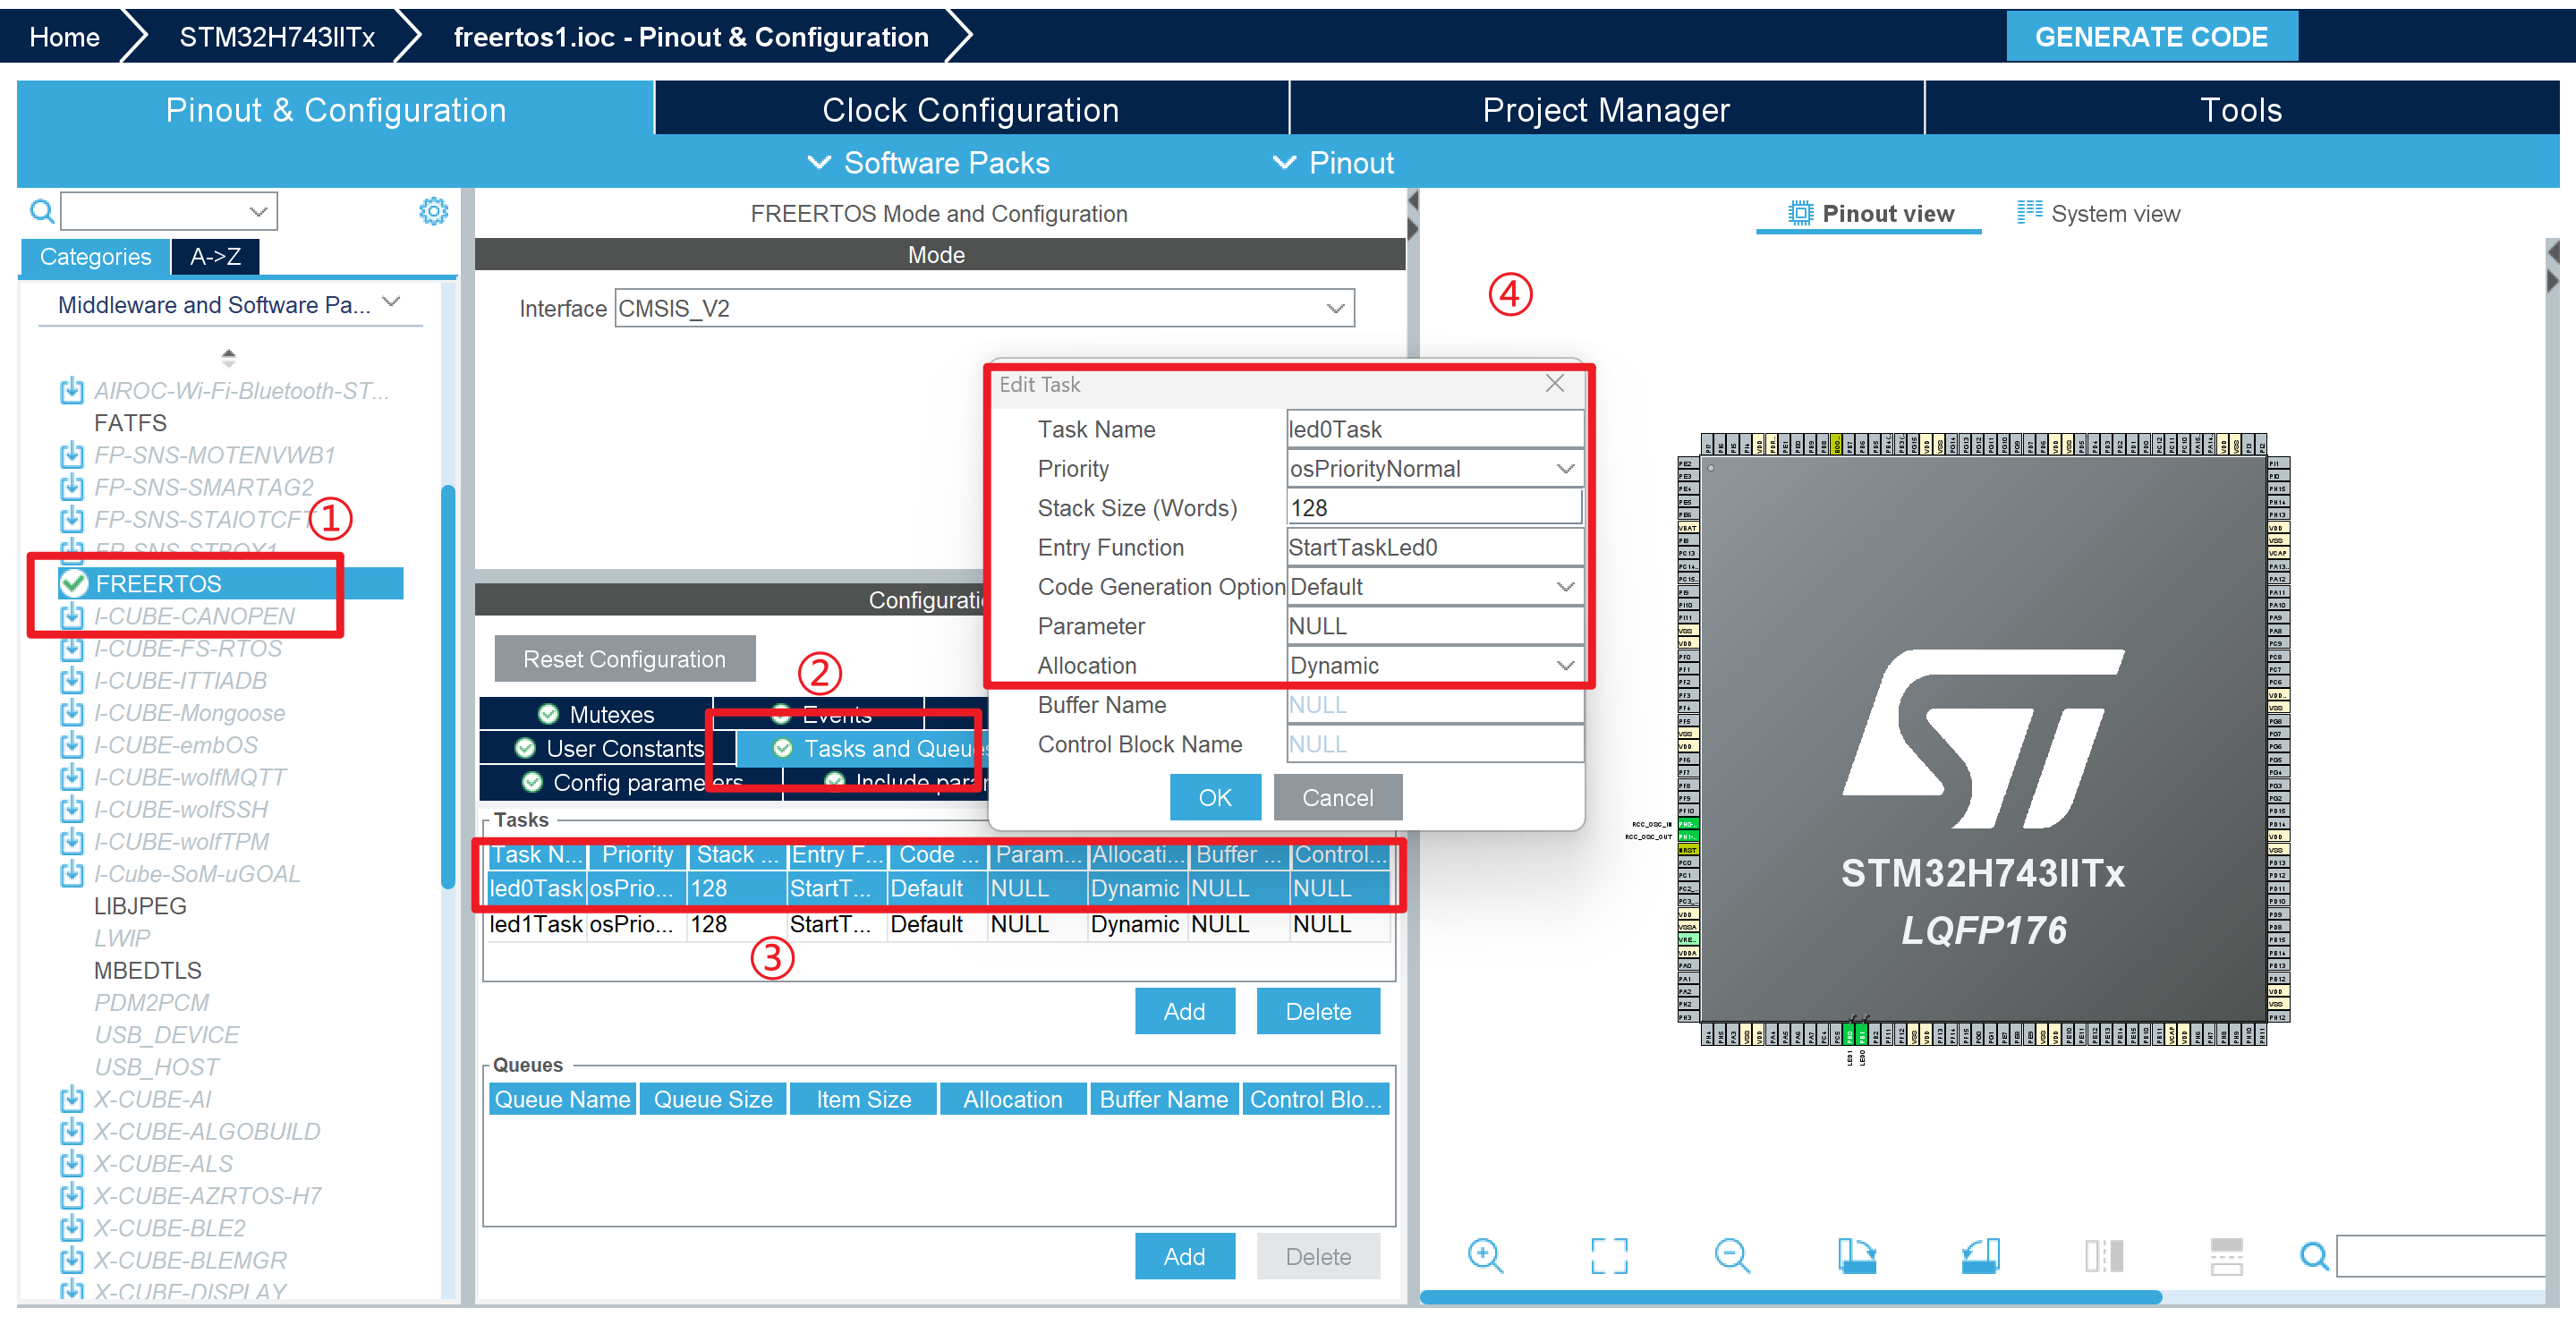Expand the Software Packs menu
2576x1325 pixels.
pos(929,162)
